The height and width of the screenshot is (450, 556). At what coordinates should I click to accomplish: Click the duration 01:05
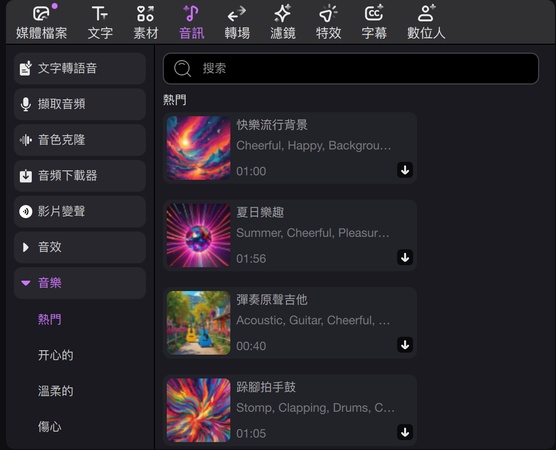coord(251,433)
